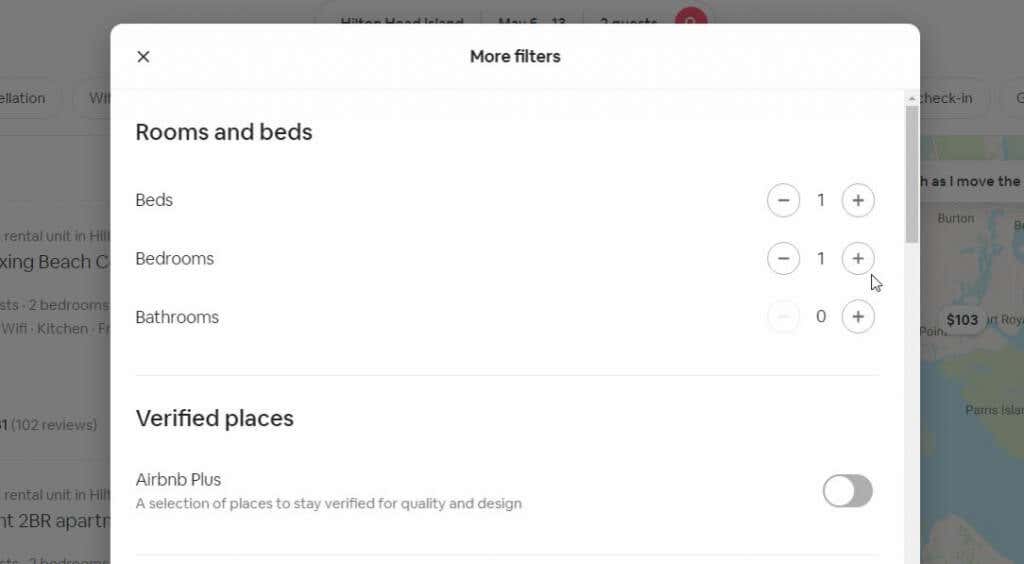Close the More filters dialog
The image size is (1024, 564).
(143, 57)
